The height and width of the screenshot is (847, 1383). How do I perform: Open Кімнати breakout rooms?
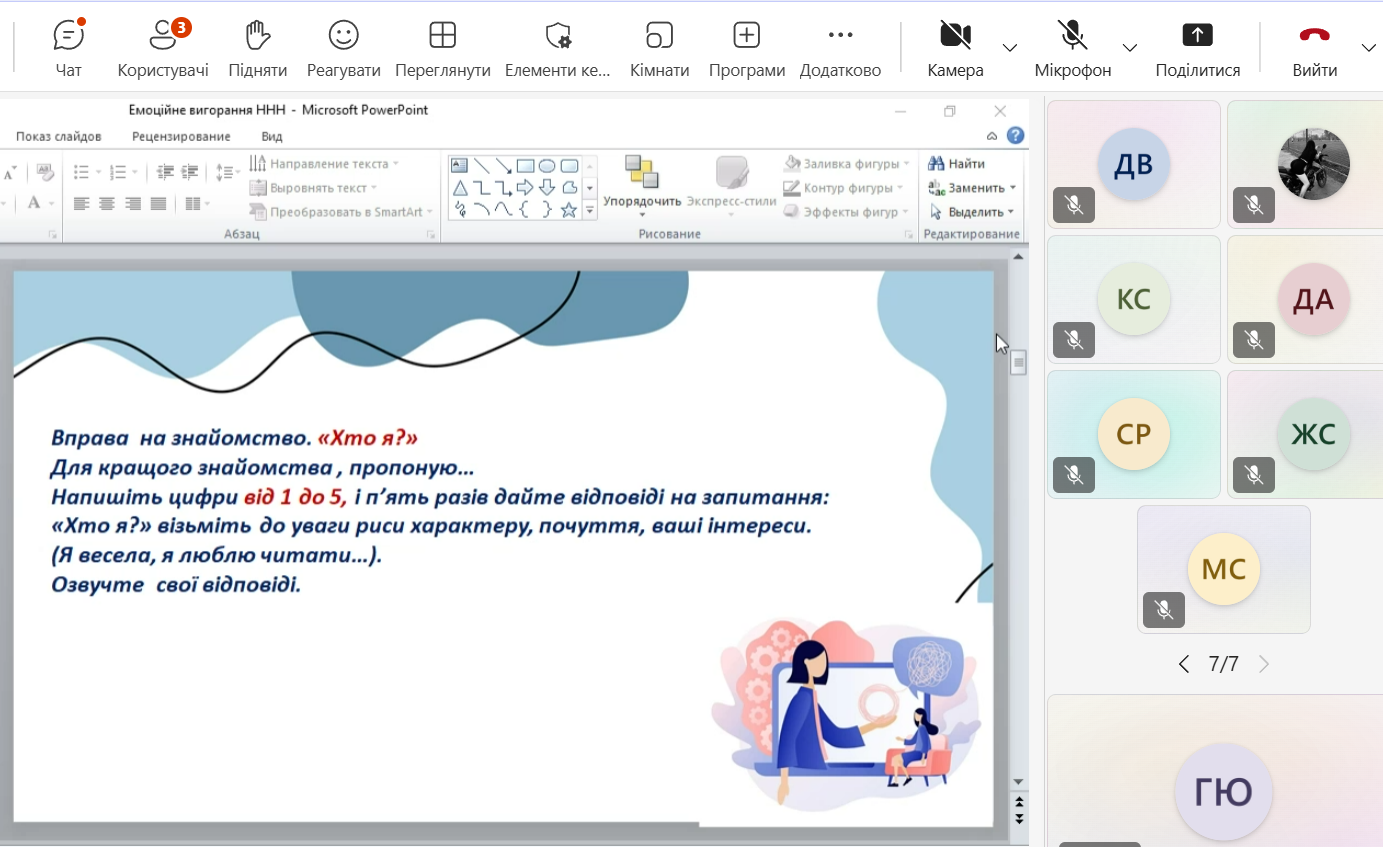click(x=659, y=49)
